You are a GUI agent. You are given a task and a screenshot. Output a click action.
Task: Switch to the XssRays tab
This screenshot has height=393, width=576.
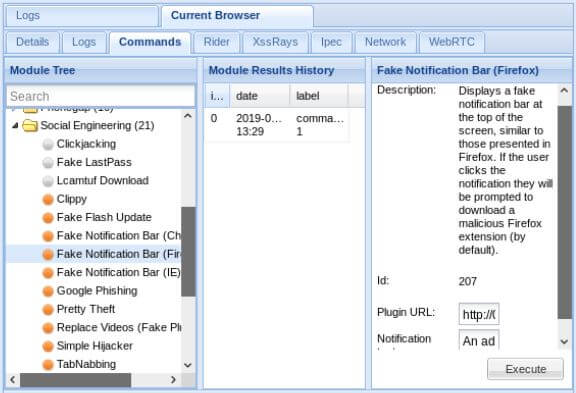[x=275, y=42]
